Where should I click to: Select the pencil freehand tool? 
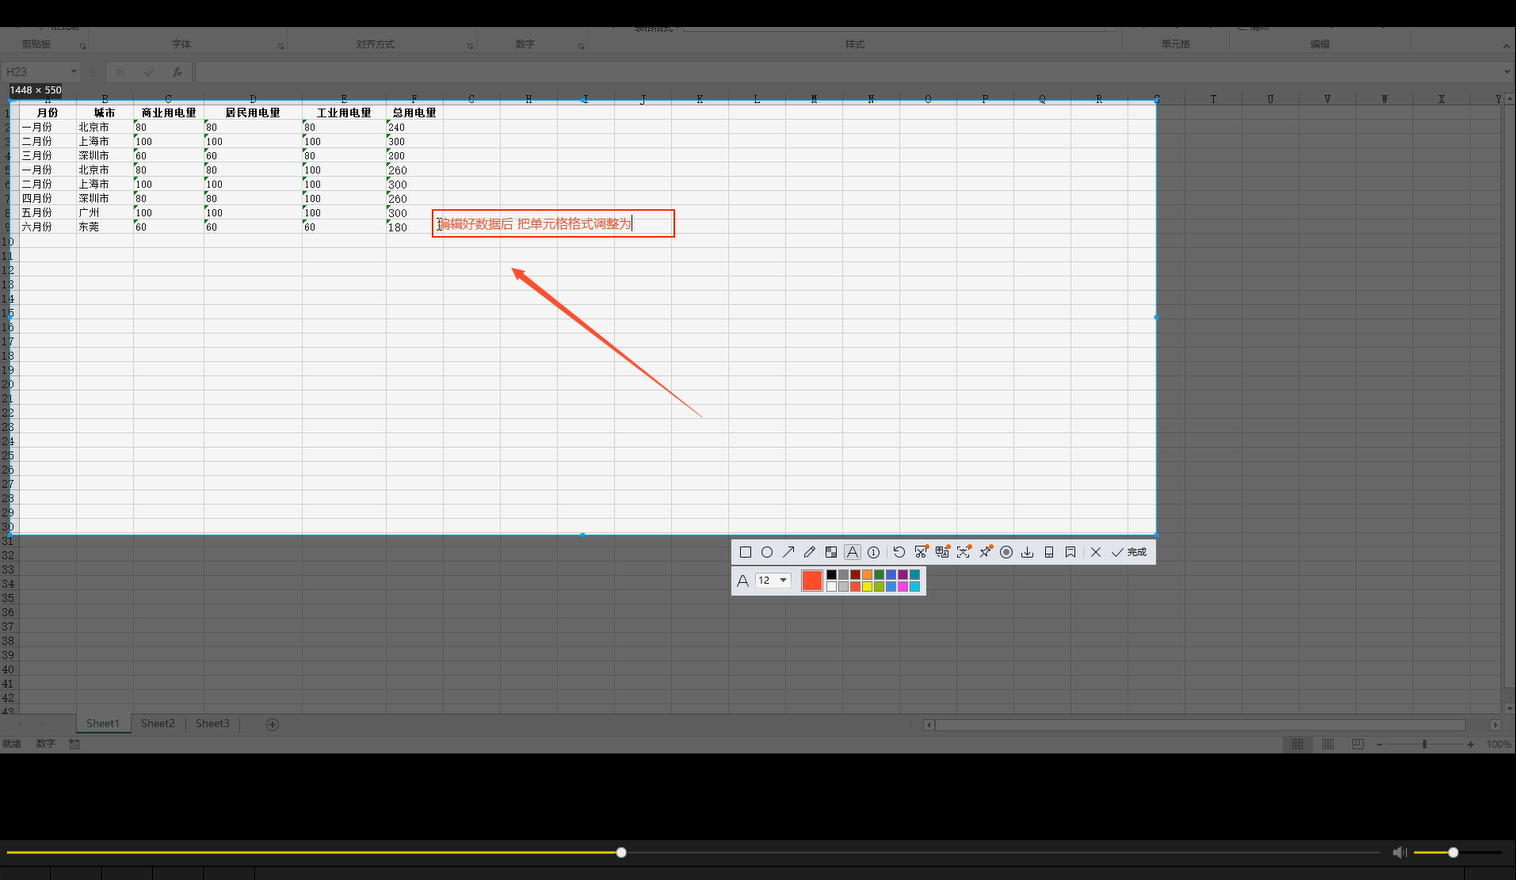tap(810, 552)
